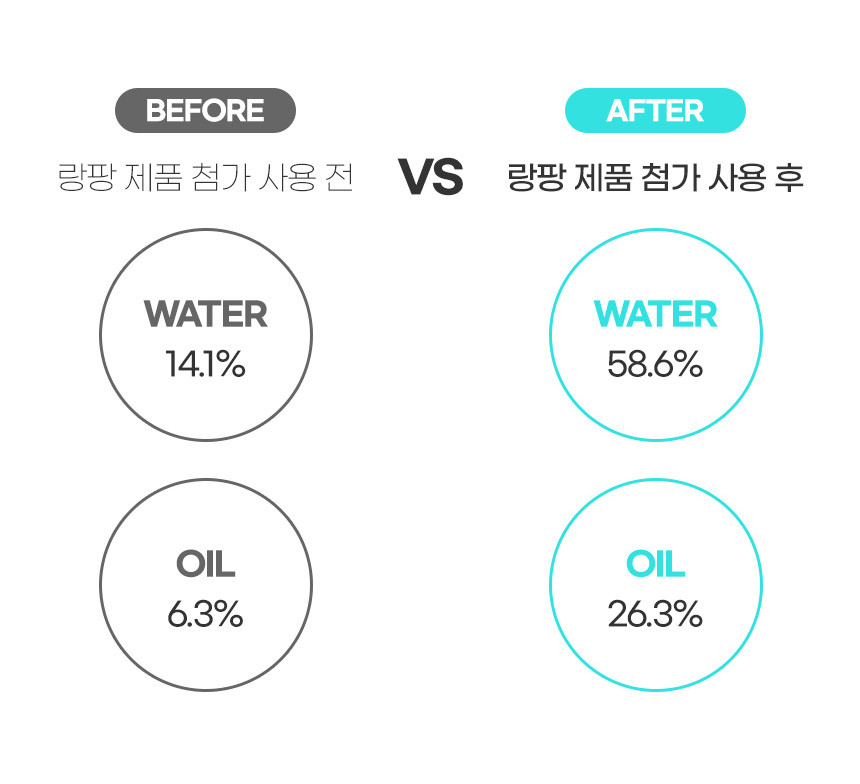Click the cyan OIL circle

656,585
